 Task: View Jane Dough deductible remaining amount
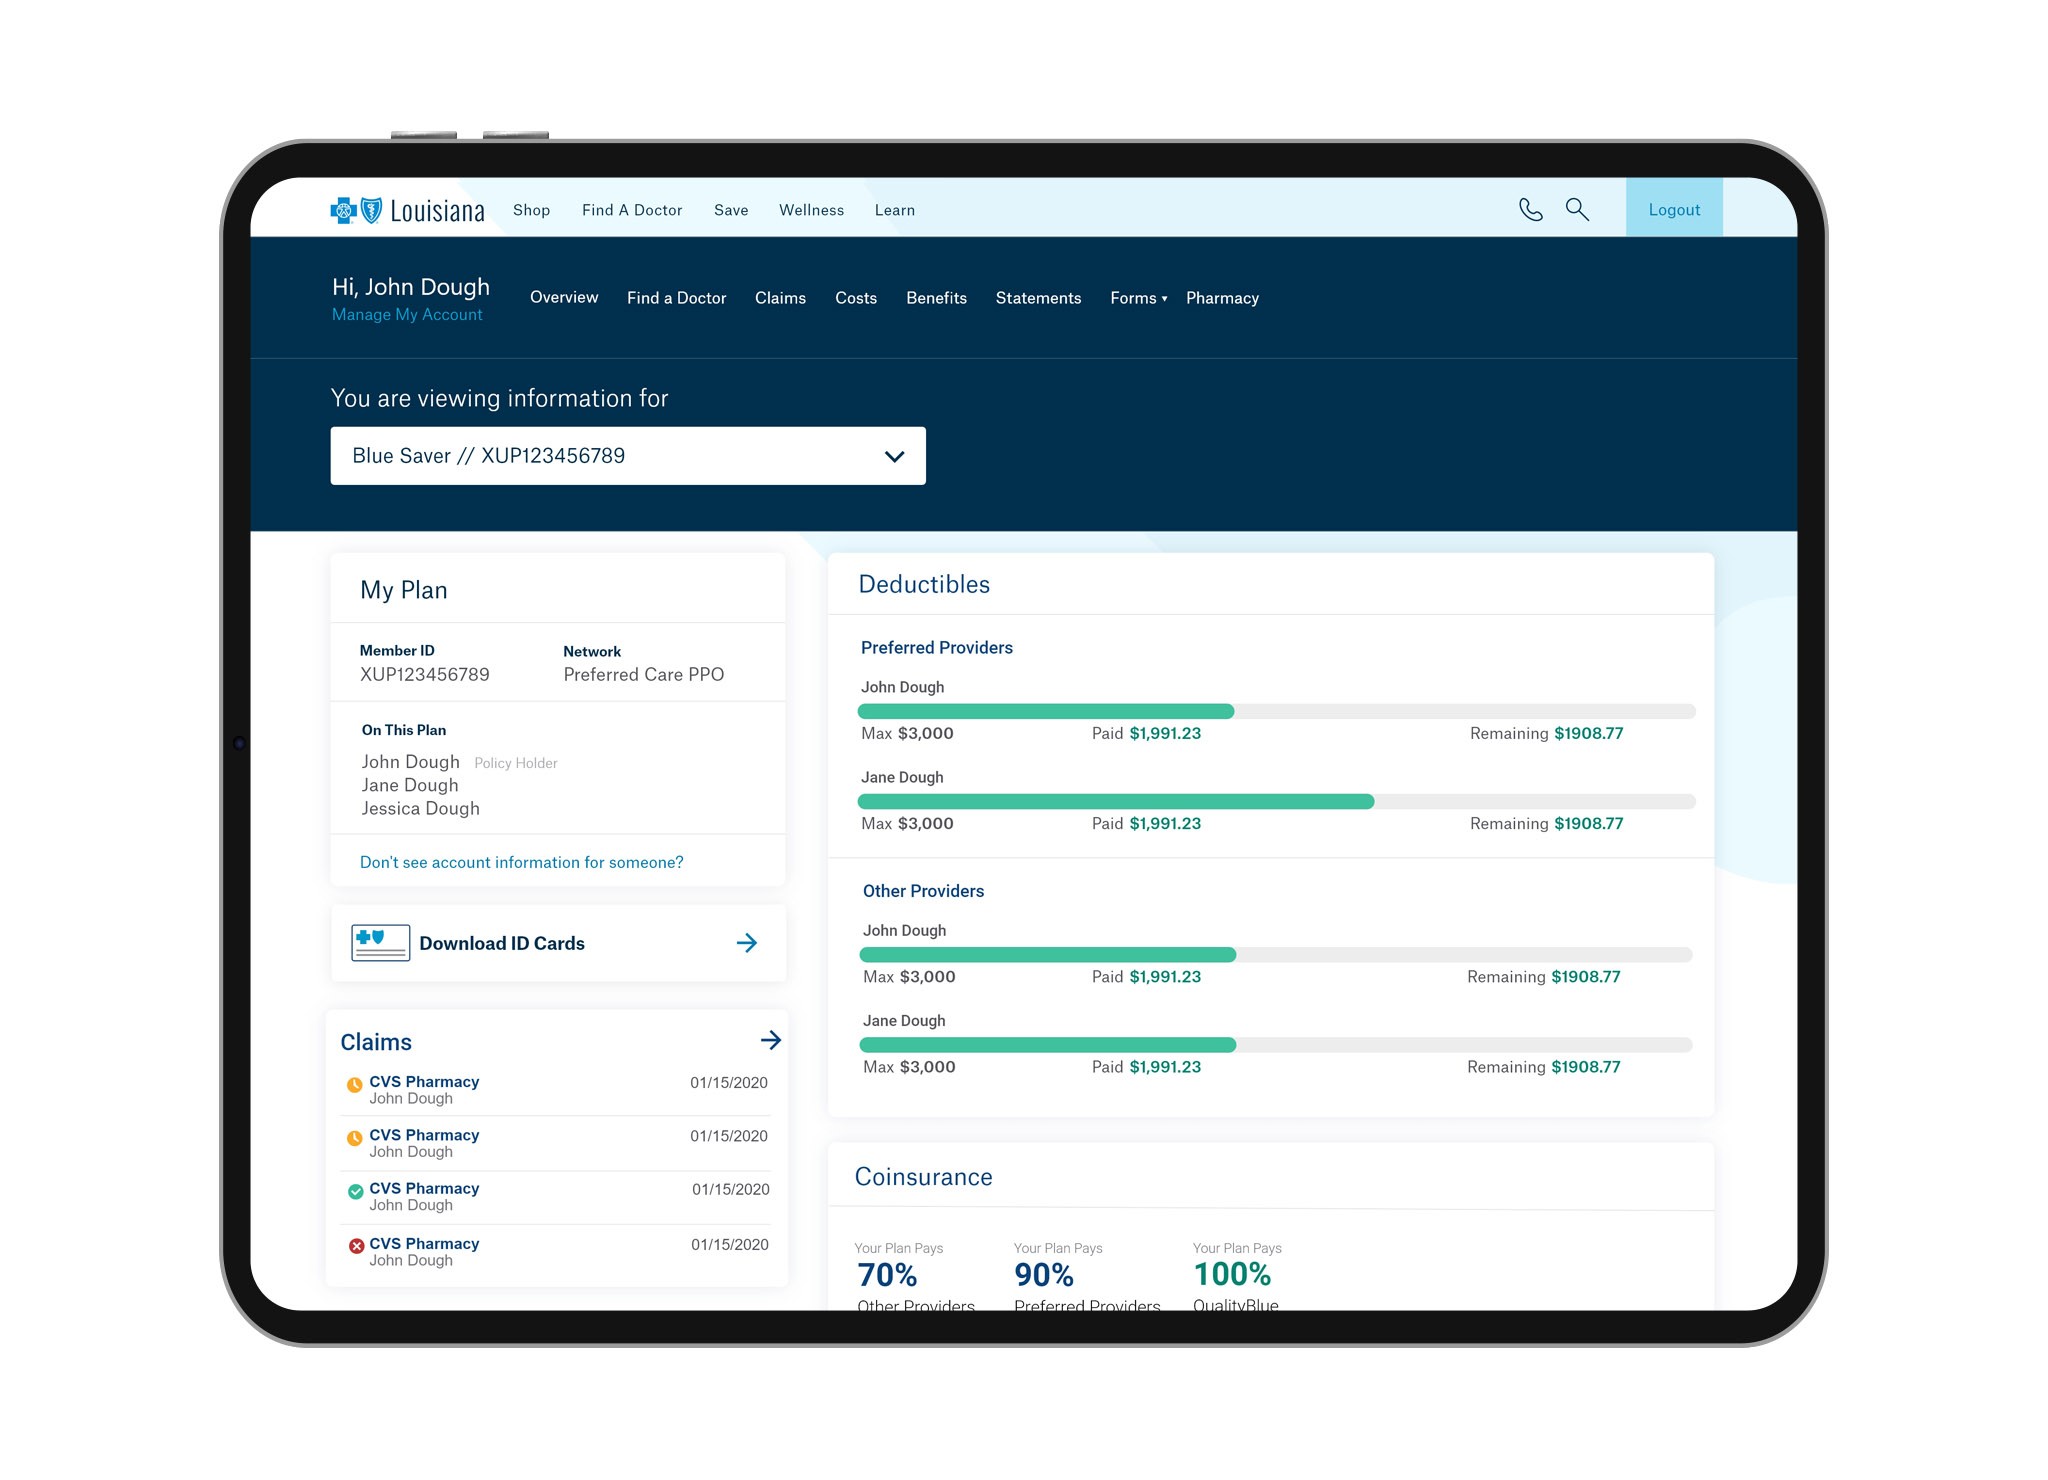(1585, 822)
